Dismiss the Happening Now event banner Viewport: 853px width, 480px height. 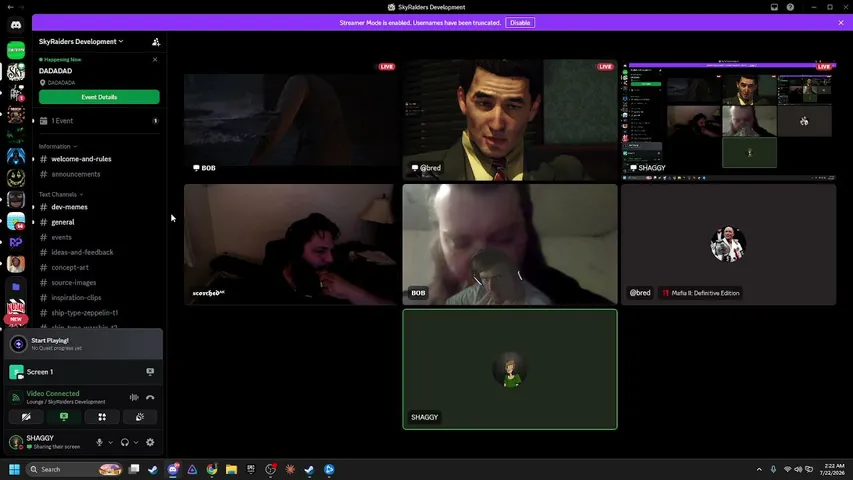point(155,59)
